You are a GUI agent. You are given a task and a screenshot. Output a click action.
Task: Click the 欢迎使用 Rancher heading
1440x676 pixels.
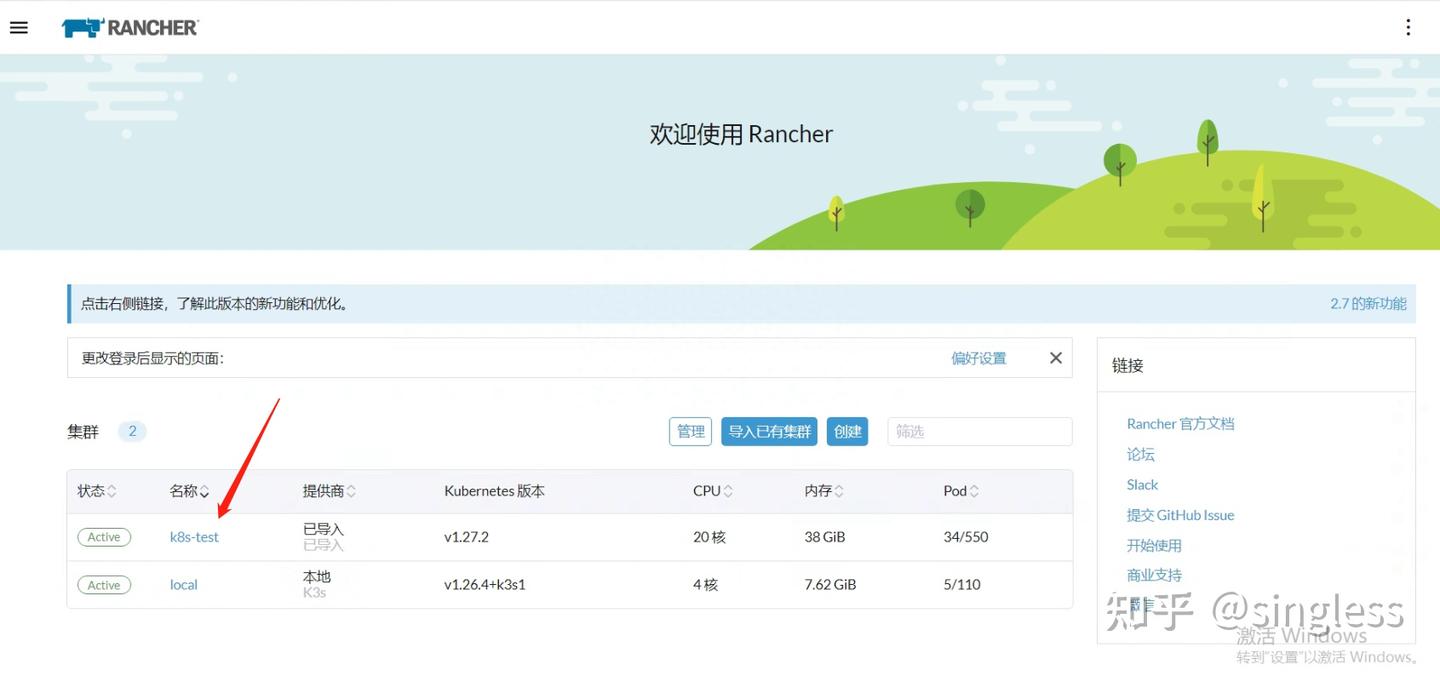[x=741, y=134]
